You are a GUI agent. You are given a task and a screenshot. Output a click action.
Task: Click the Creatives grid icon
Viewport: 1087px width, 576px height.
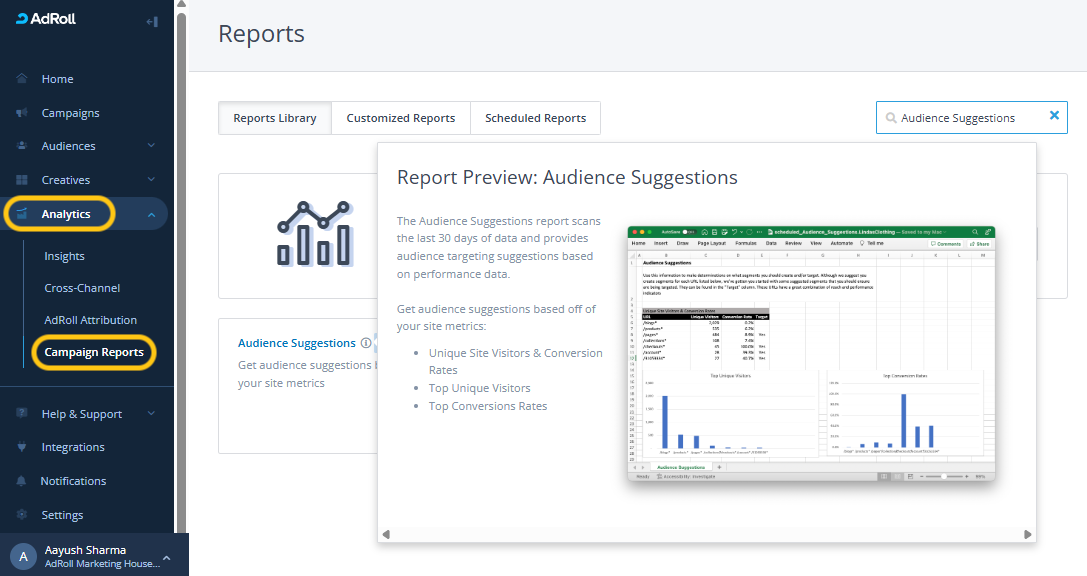click(x=22, y=180)
